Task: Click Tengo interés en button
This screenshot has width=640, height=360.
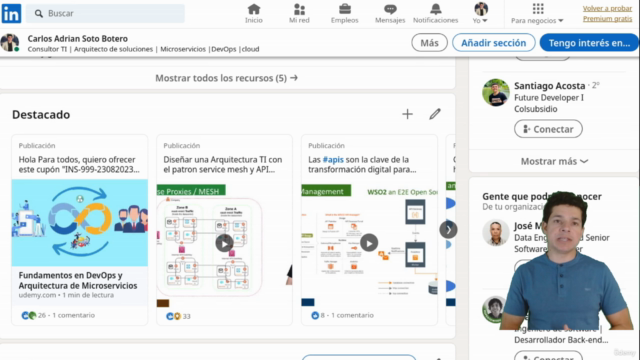Action: tap(589, 43)
